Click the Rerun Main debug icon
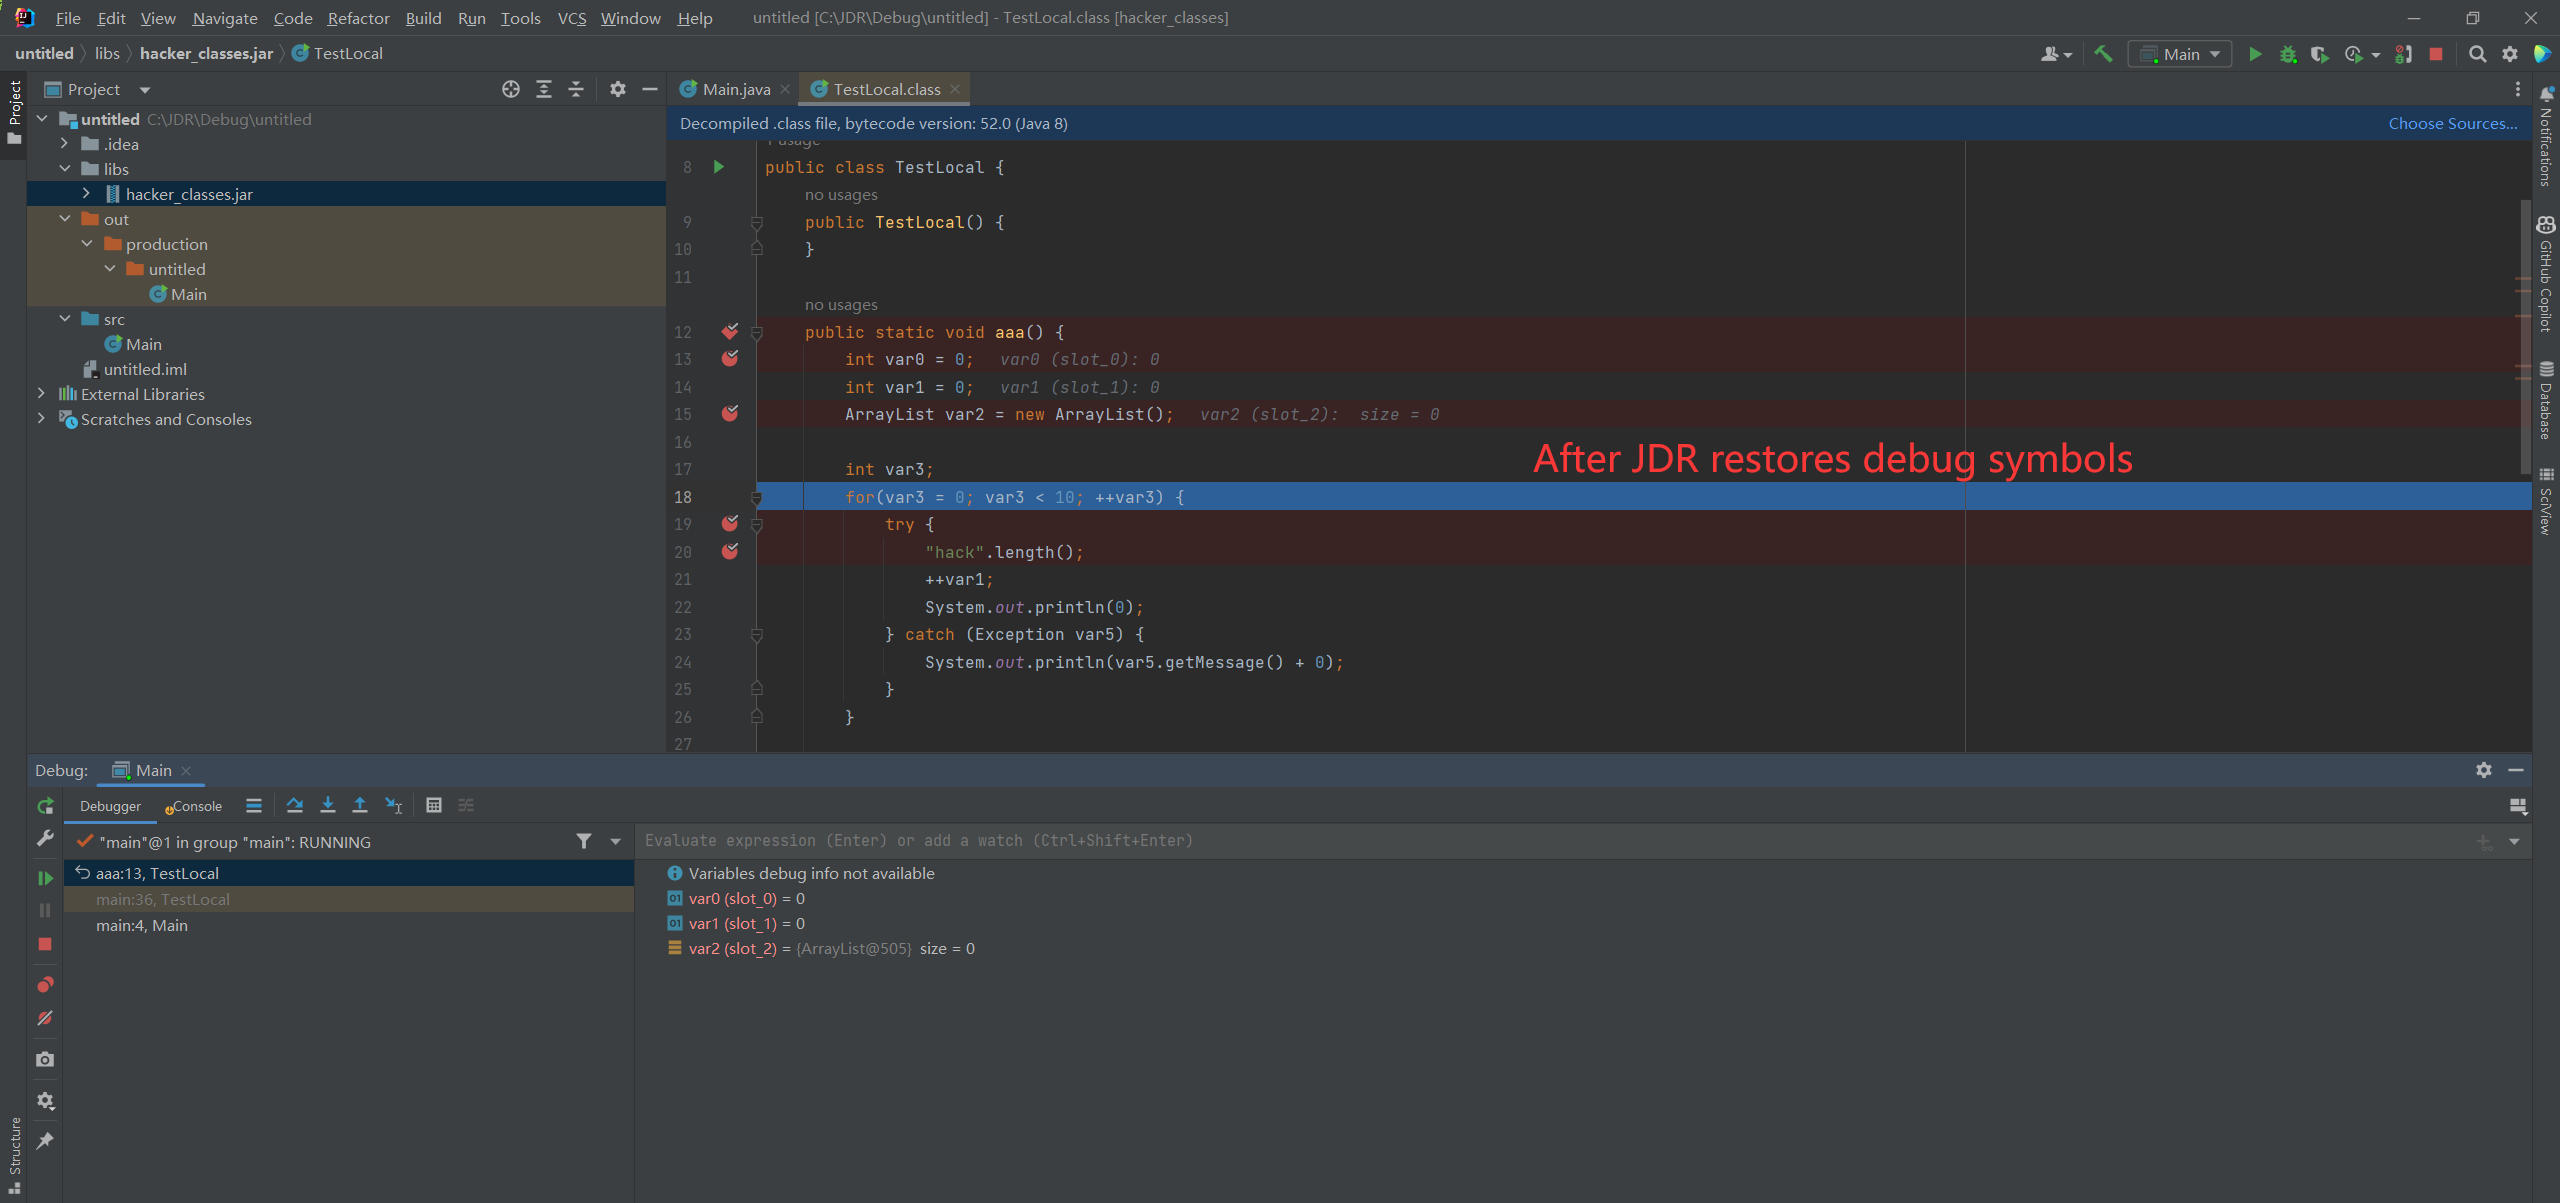Image resolution: width=2560 pixels, height=1203 pixels. (x=45, y=806)
